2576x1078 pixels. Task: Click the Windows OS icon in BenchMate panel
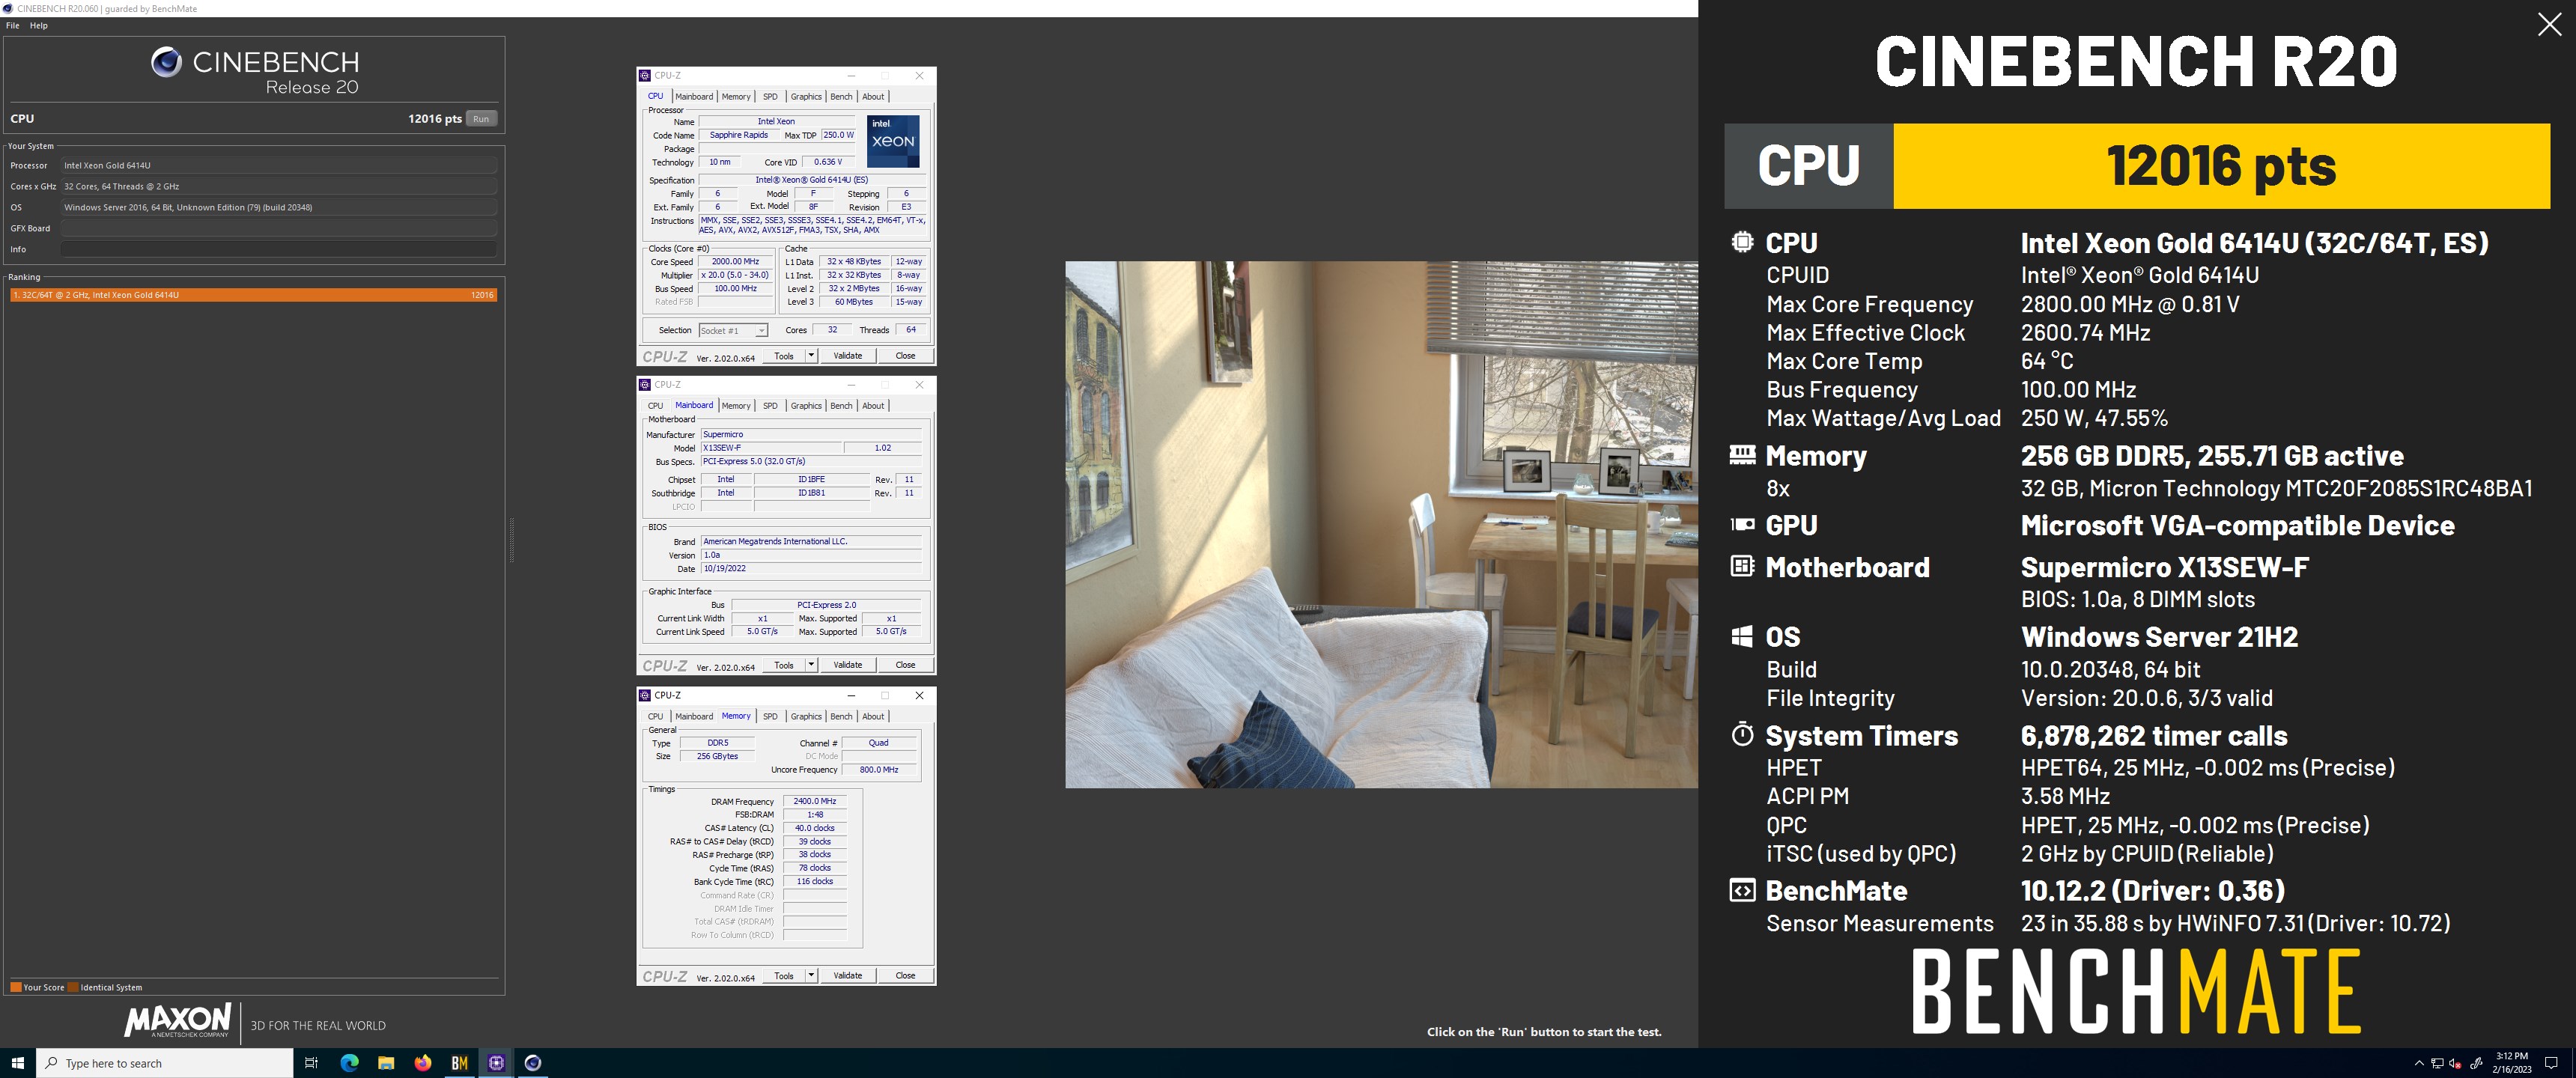1742,636
